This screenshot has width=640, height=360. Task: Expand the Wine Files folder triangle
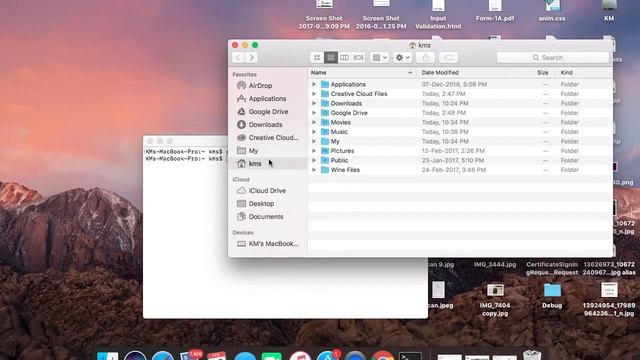pos(314,170)
